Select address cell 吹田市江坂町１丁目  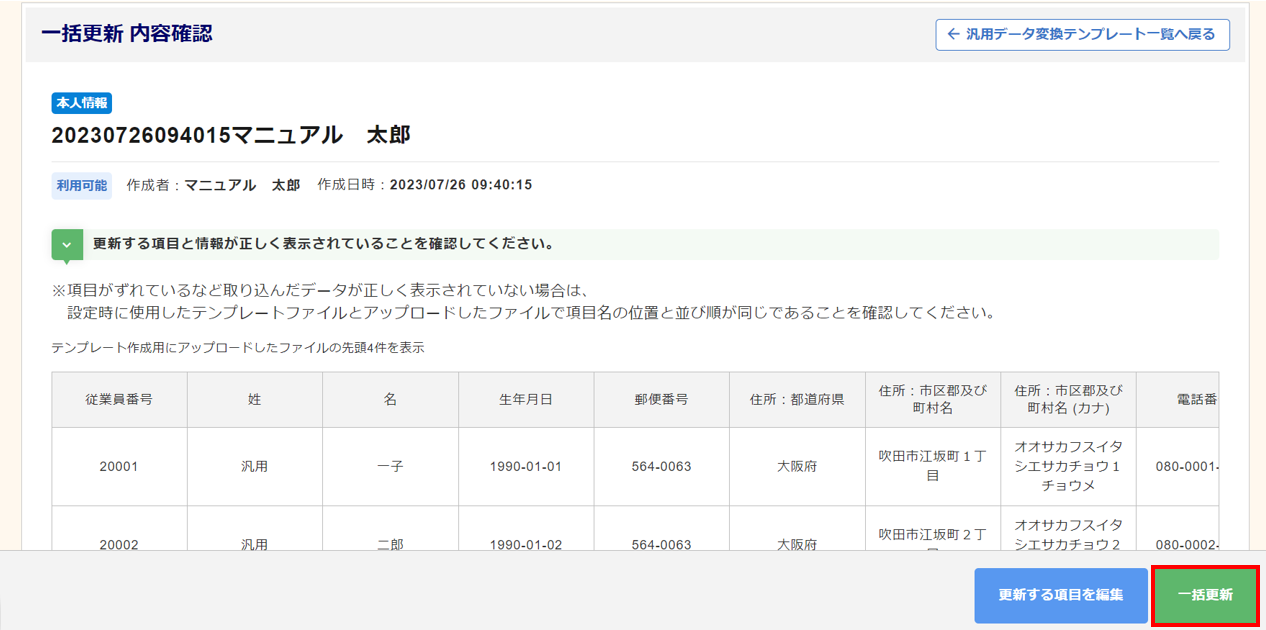(933, 467)
